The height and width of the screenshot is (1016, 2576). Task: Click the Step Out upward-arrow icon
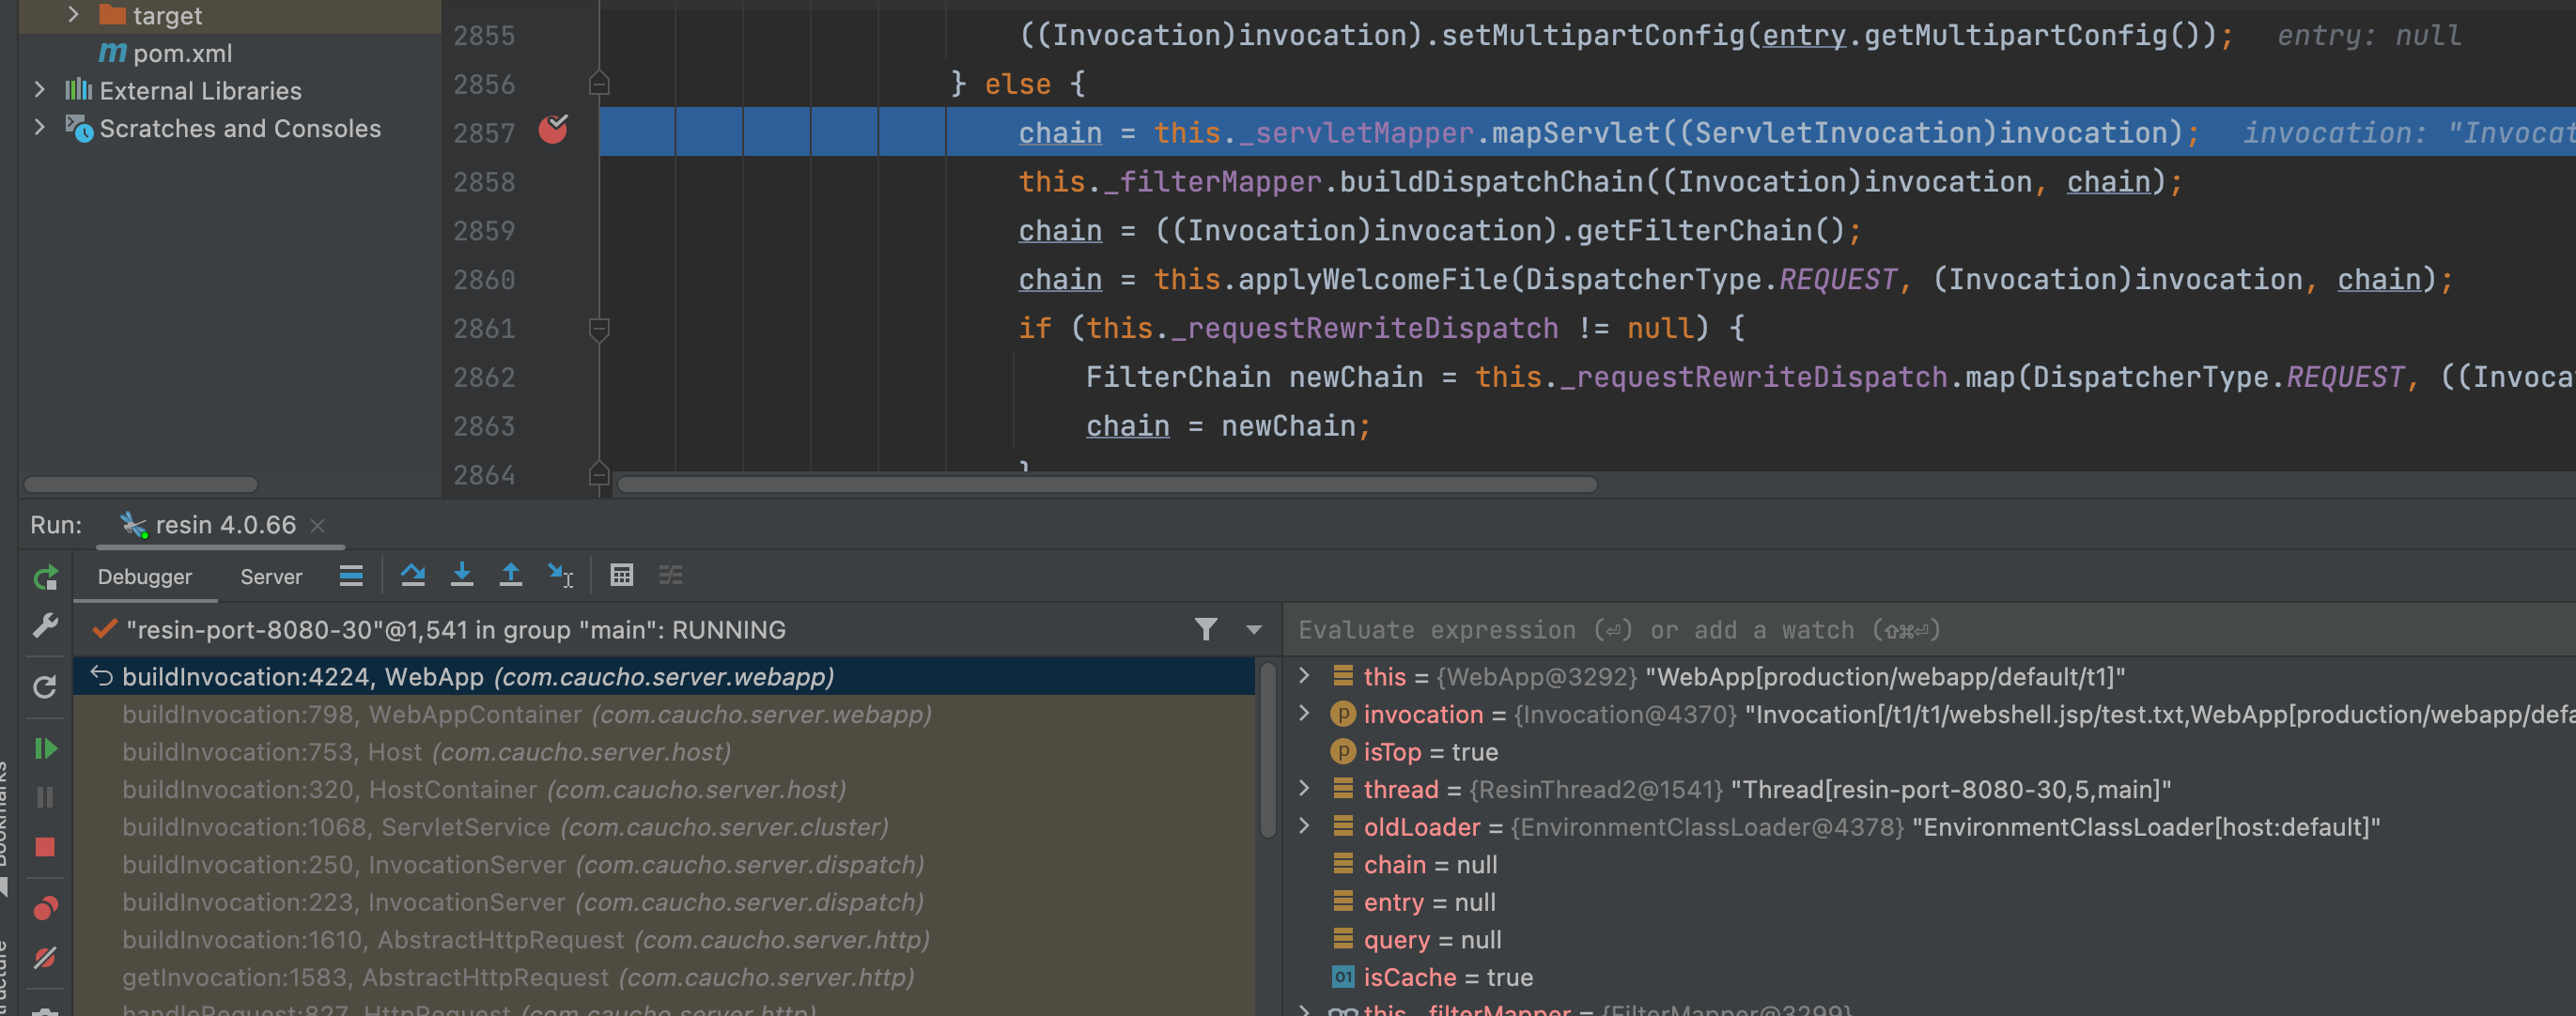coord(510,575)
